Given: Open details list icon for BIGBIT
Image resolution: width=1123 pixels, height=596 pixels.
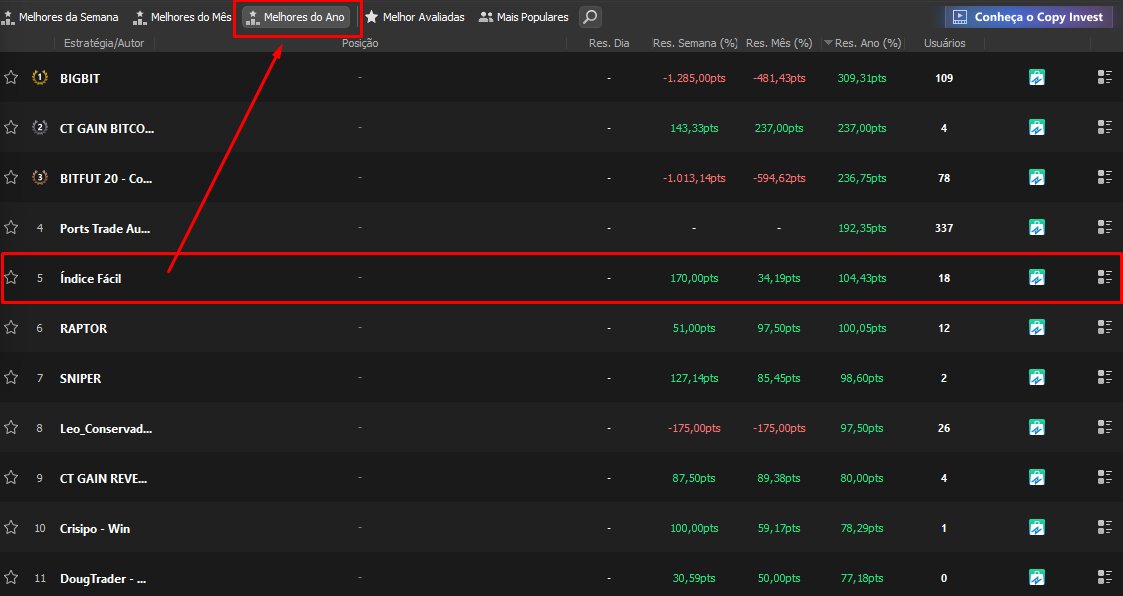Looking at the screenshot, I should (1104, 77).
